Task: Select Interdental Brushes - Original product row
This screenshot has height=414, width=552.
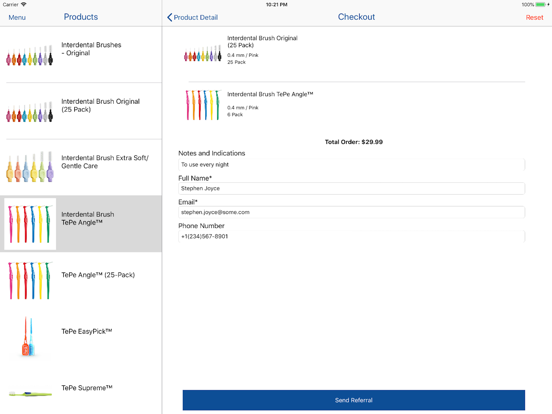Action: click(81, 55)
